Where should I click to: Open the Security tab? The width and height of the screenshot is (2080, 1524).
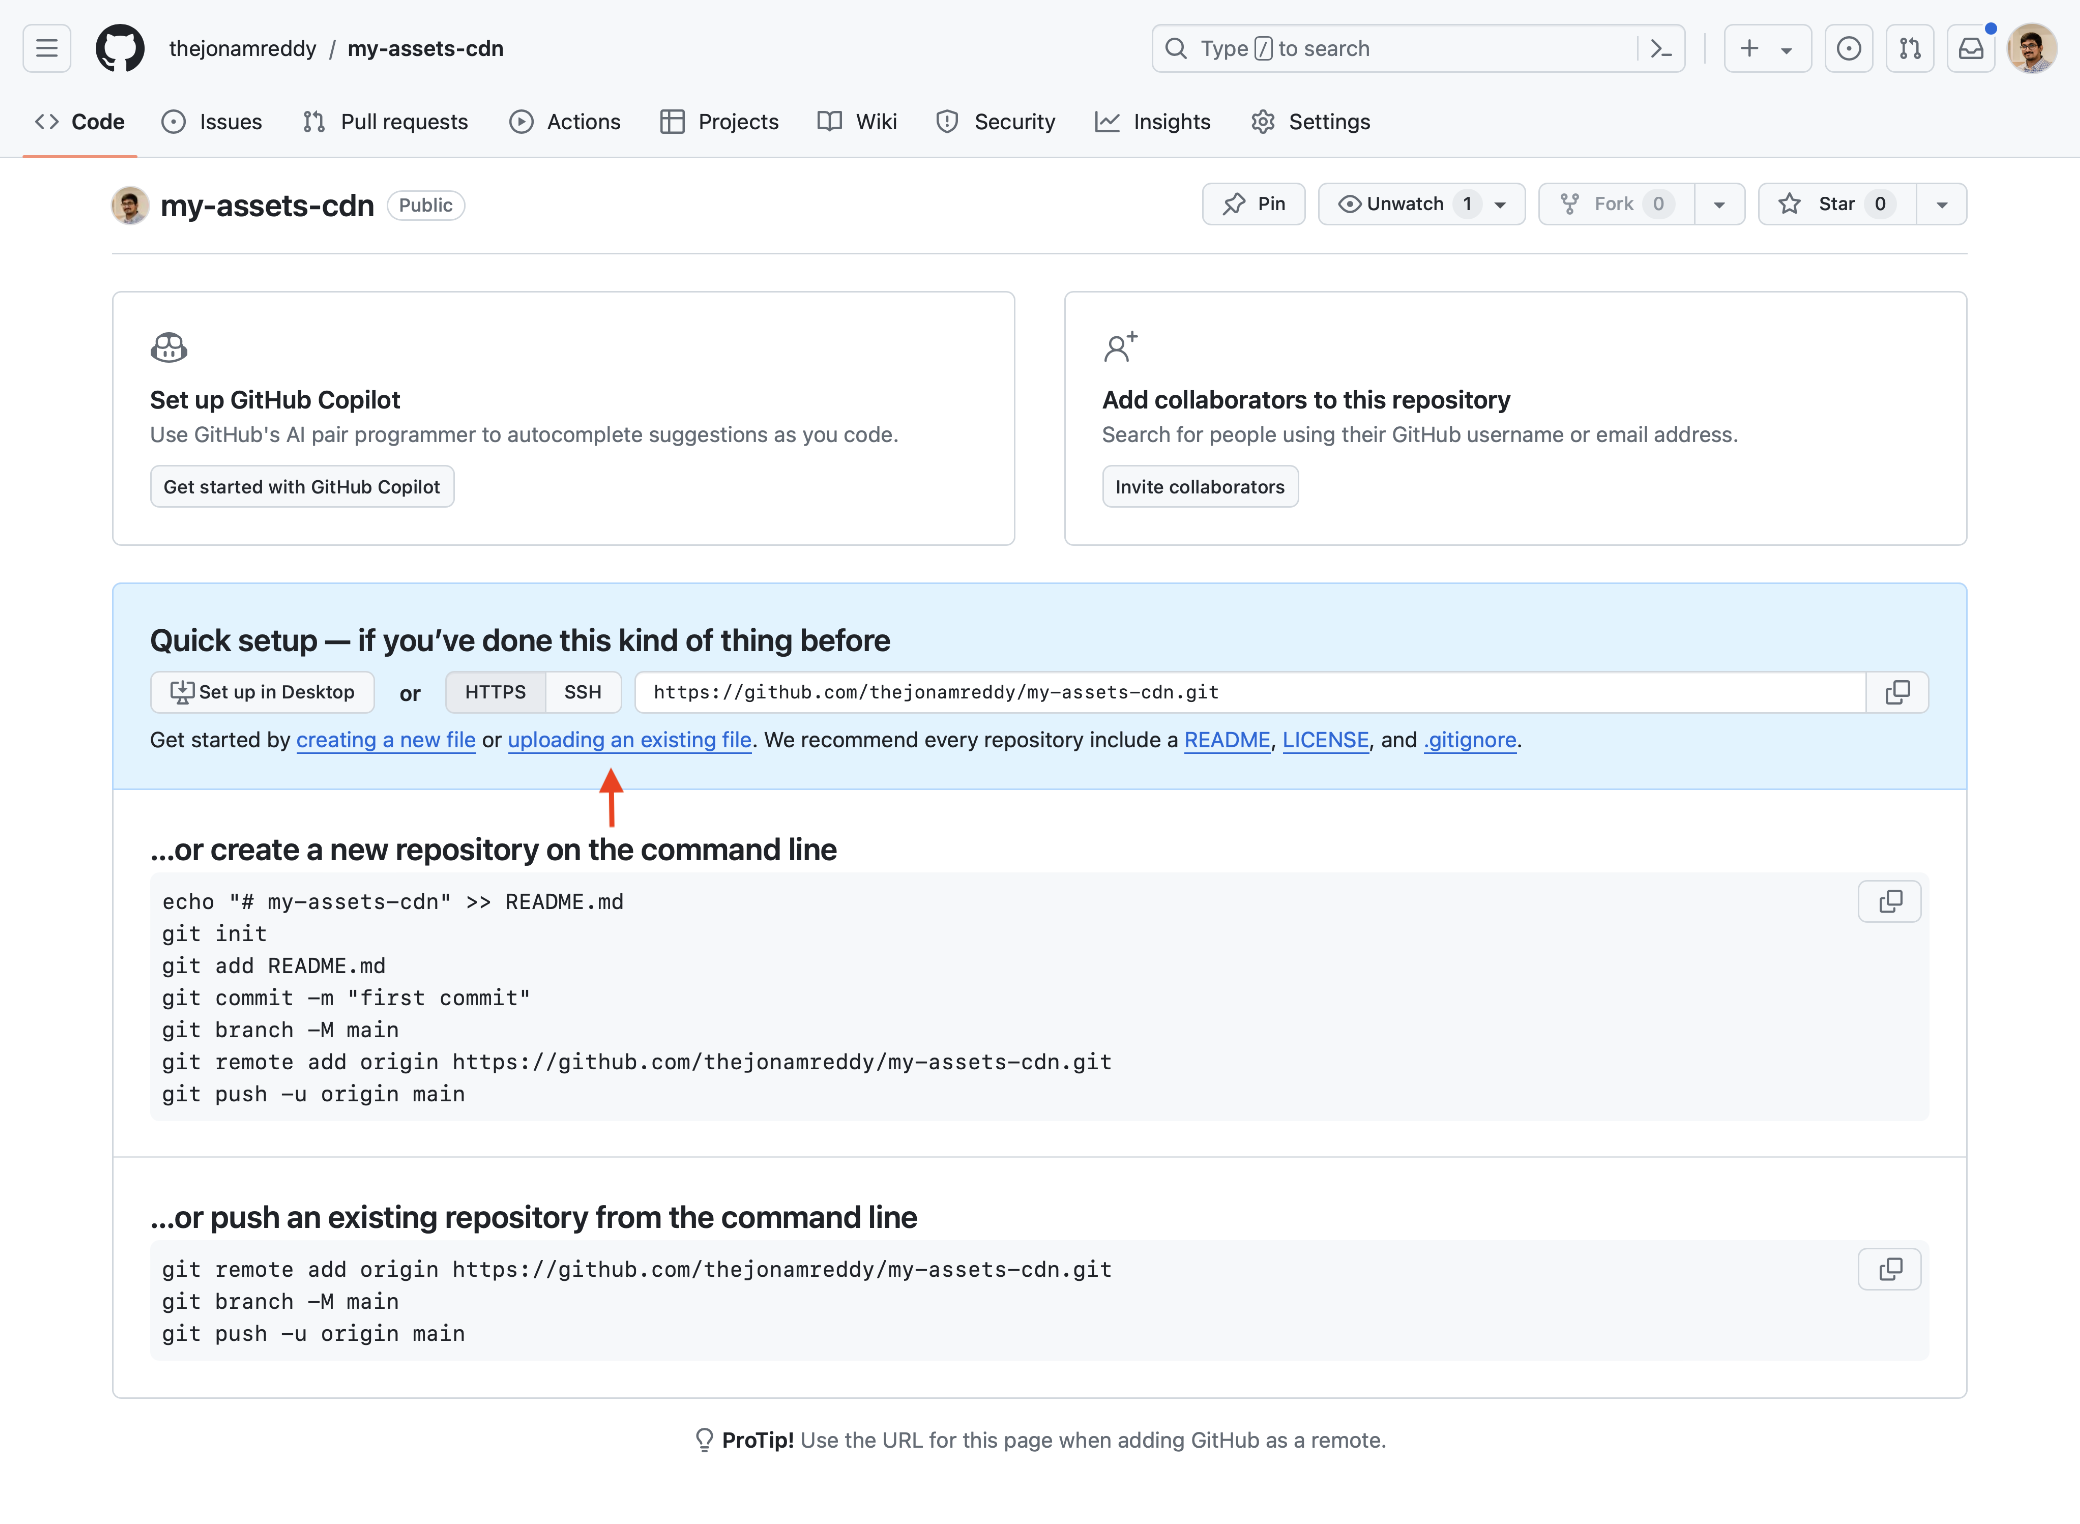point(996,121)
